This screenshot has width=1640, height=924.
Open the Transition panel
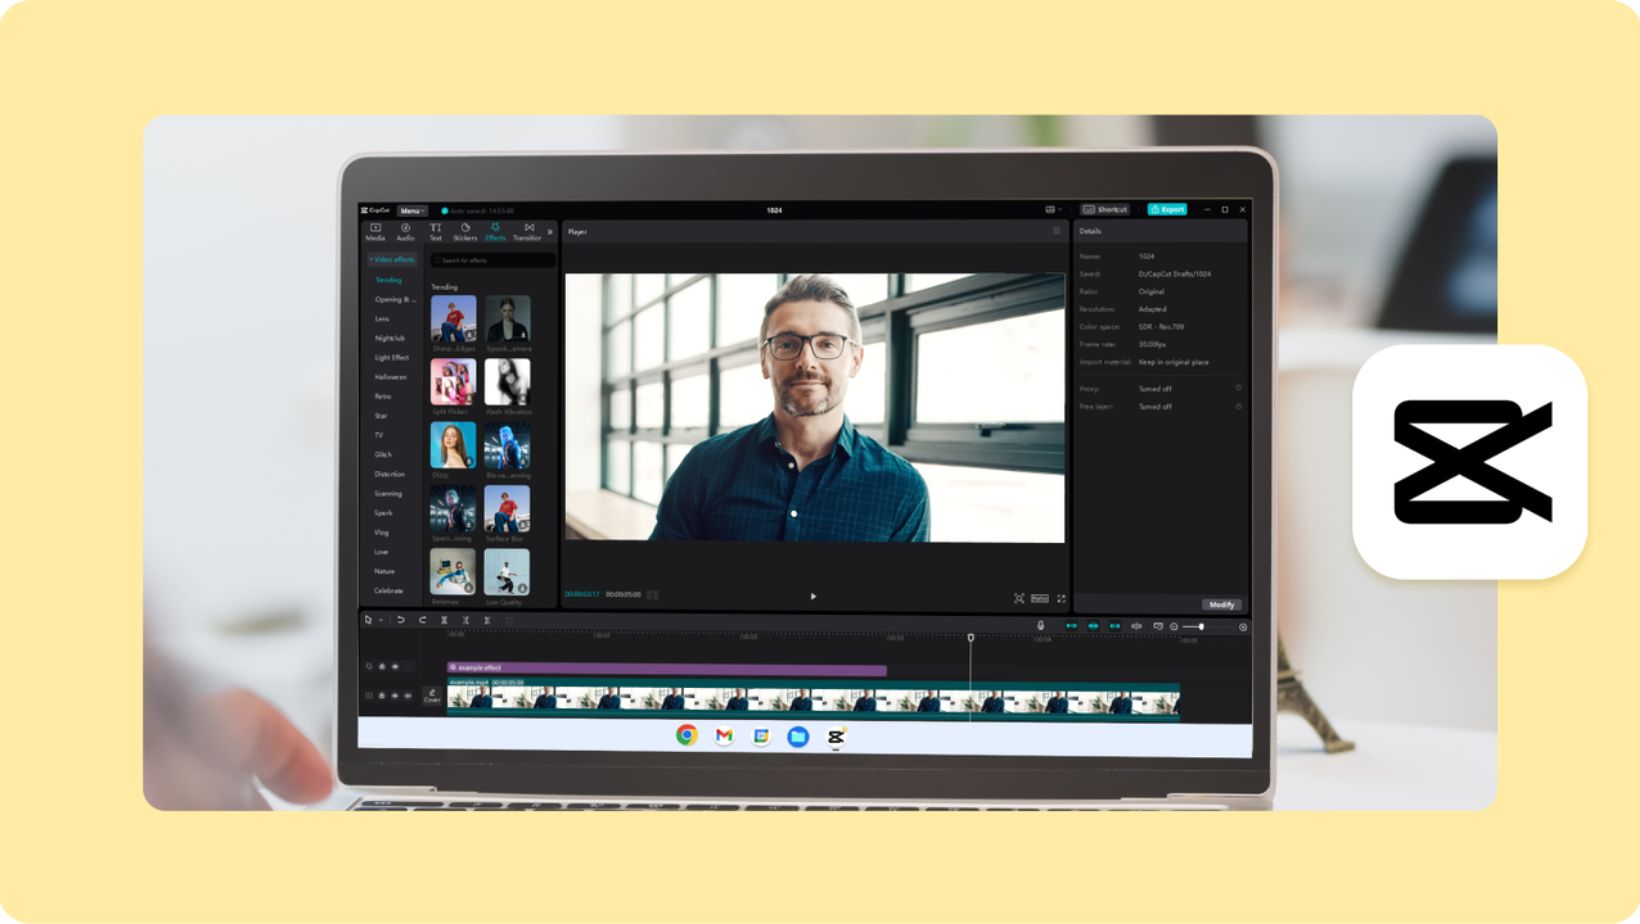(x=530, y=232)
